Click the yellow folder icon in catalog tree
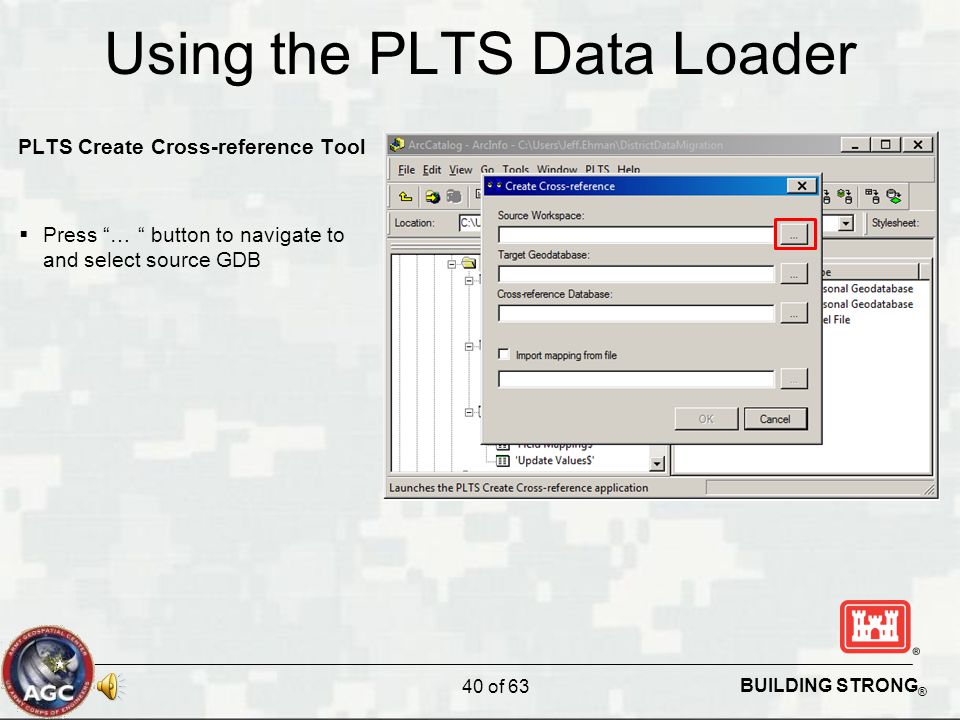The width and height of the screenshot is (960, 720). point(470,263)
